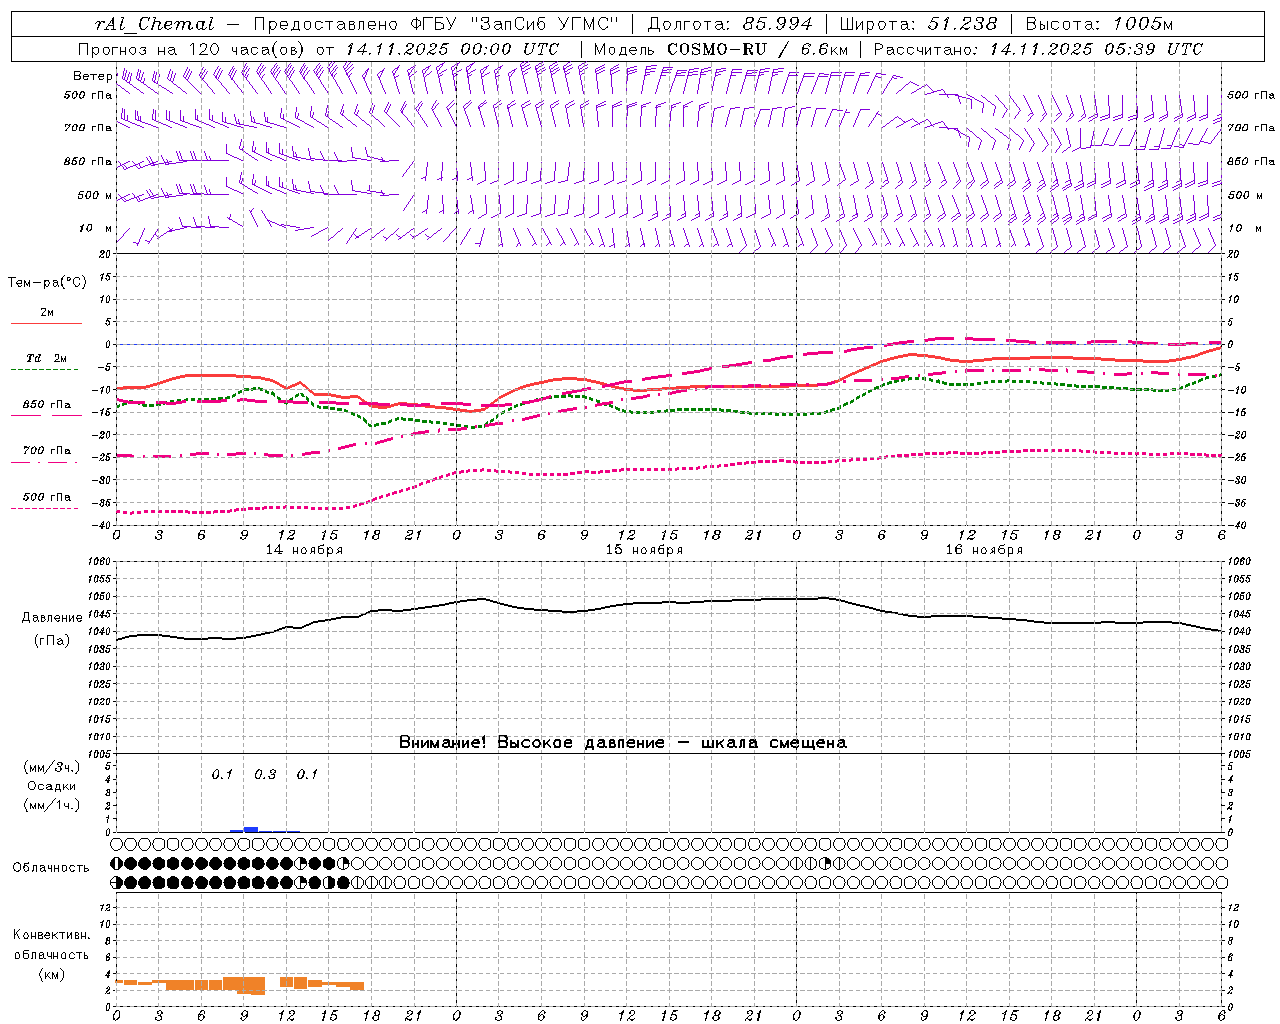
Task: Click the 0.3 precipitation amount value
Action: coord(265,775)
